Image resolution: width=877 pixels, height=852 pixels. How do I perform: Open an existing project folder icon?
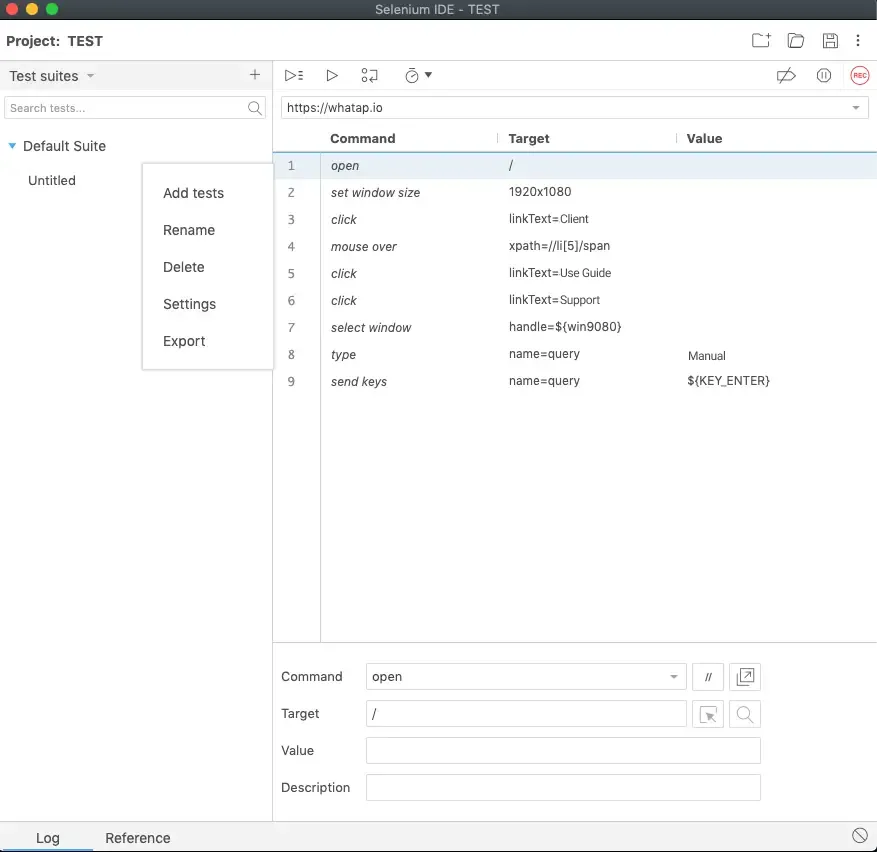795,40
